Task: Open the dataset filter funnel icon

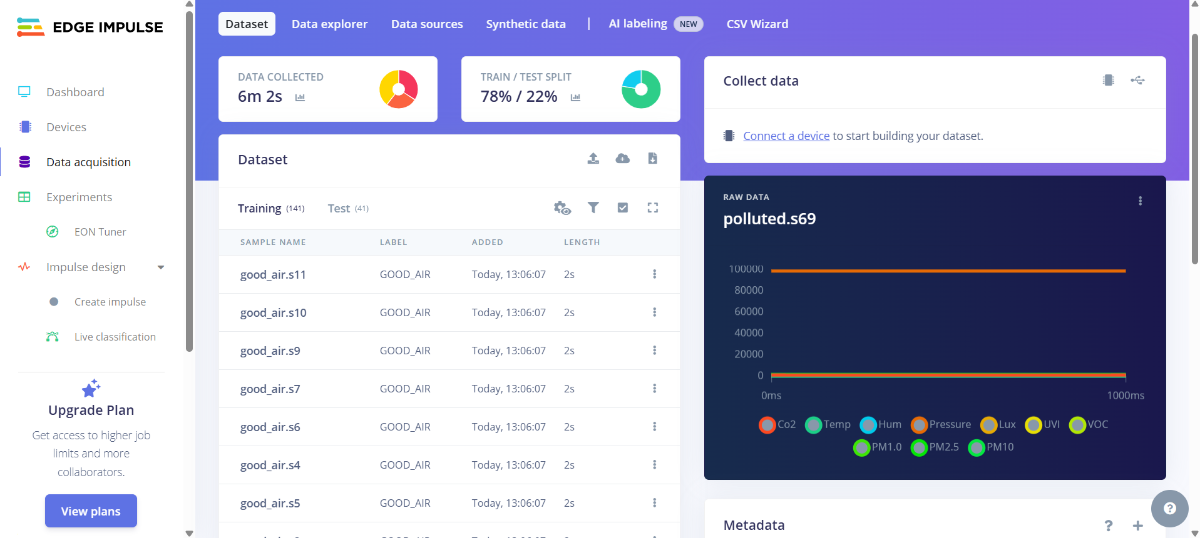Action: coord(593,208)
